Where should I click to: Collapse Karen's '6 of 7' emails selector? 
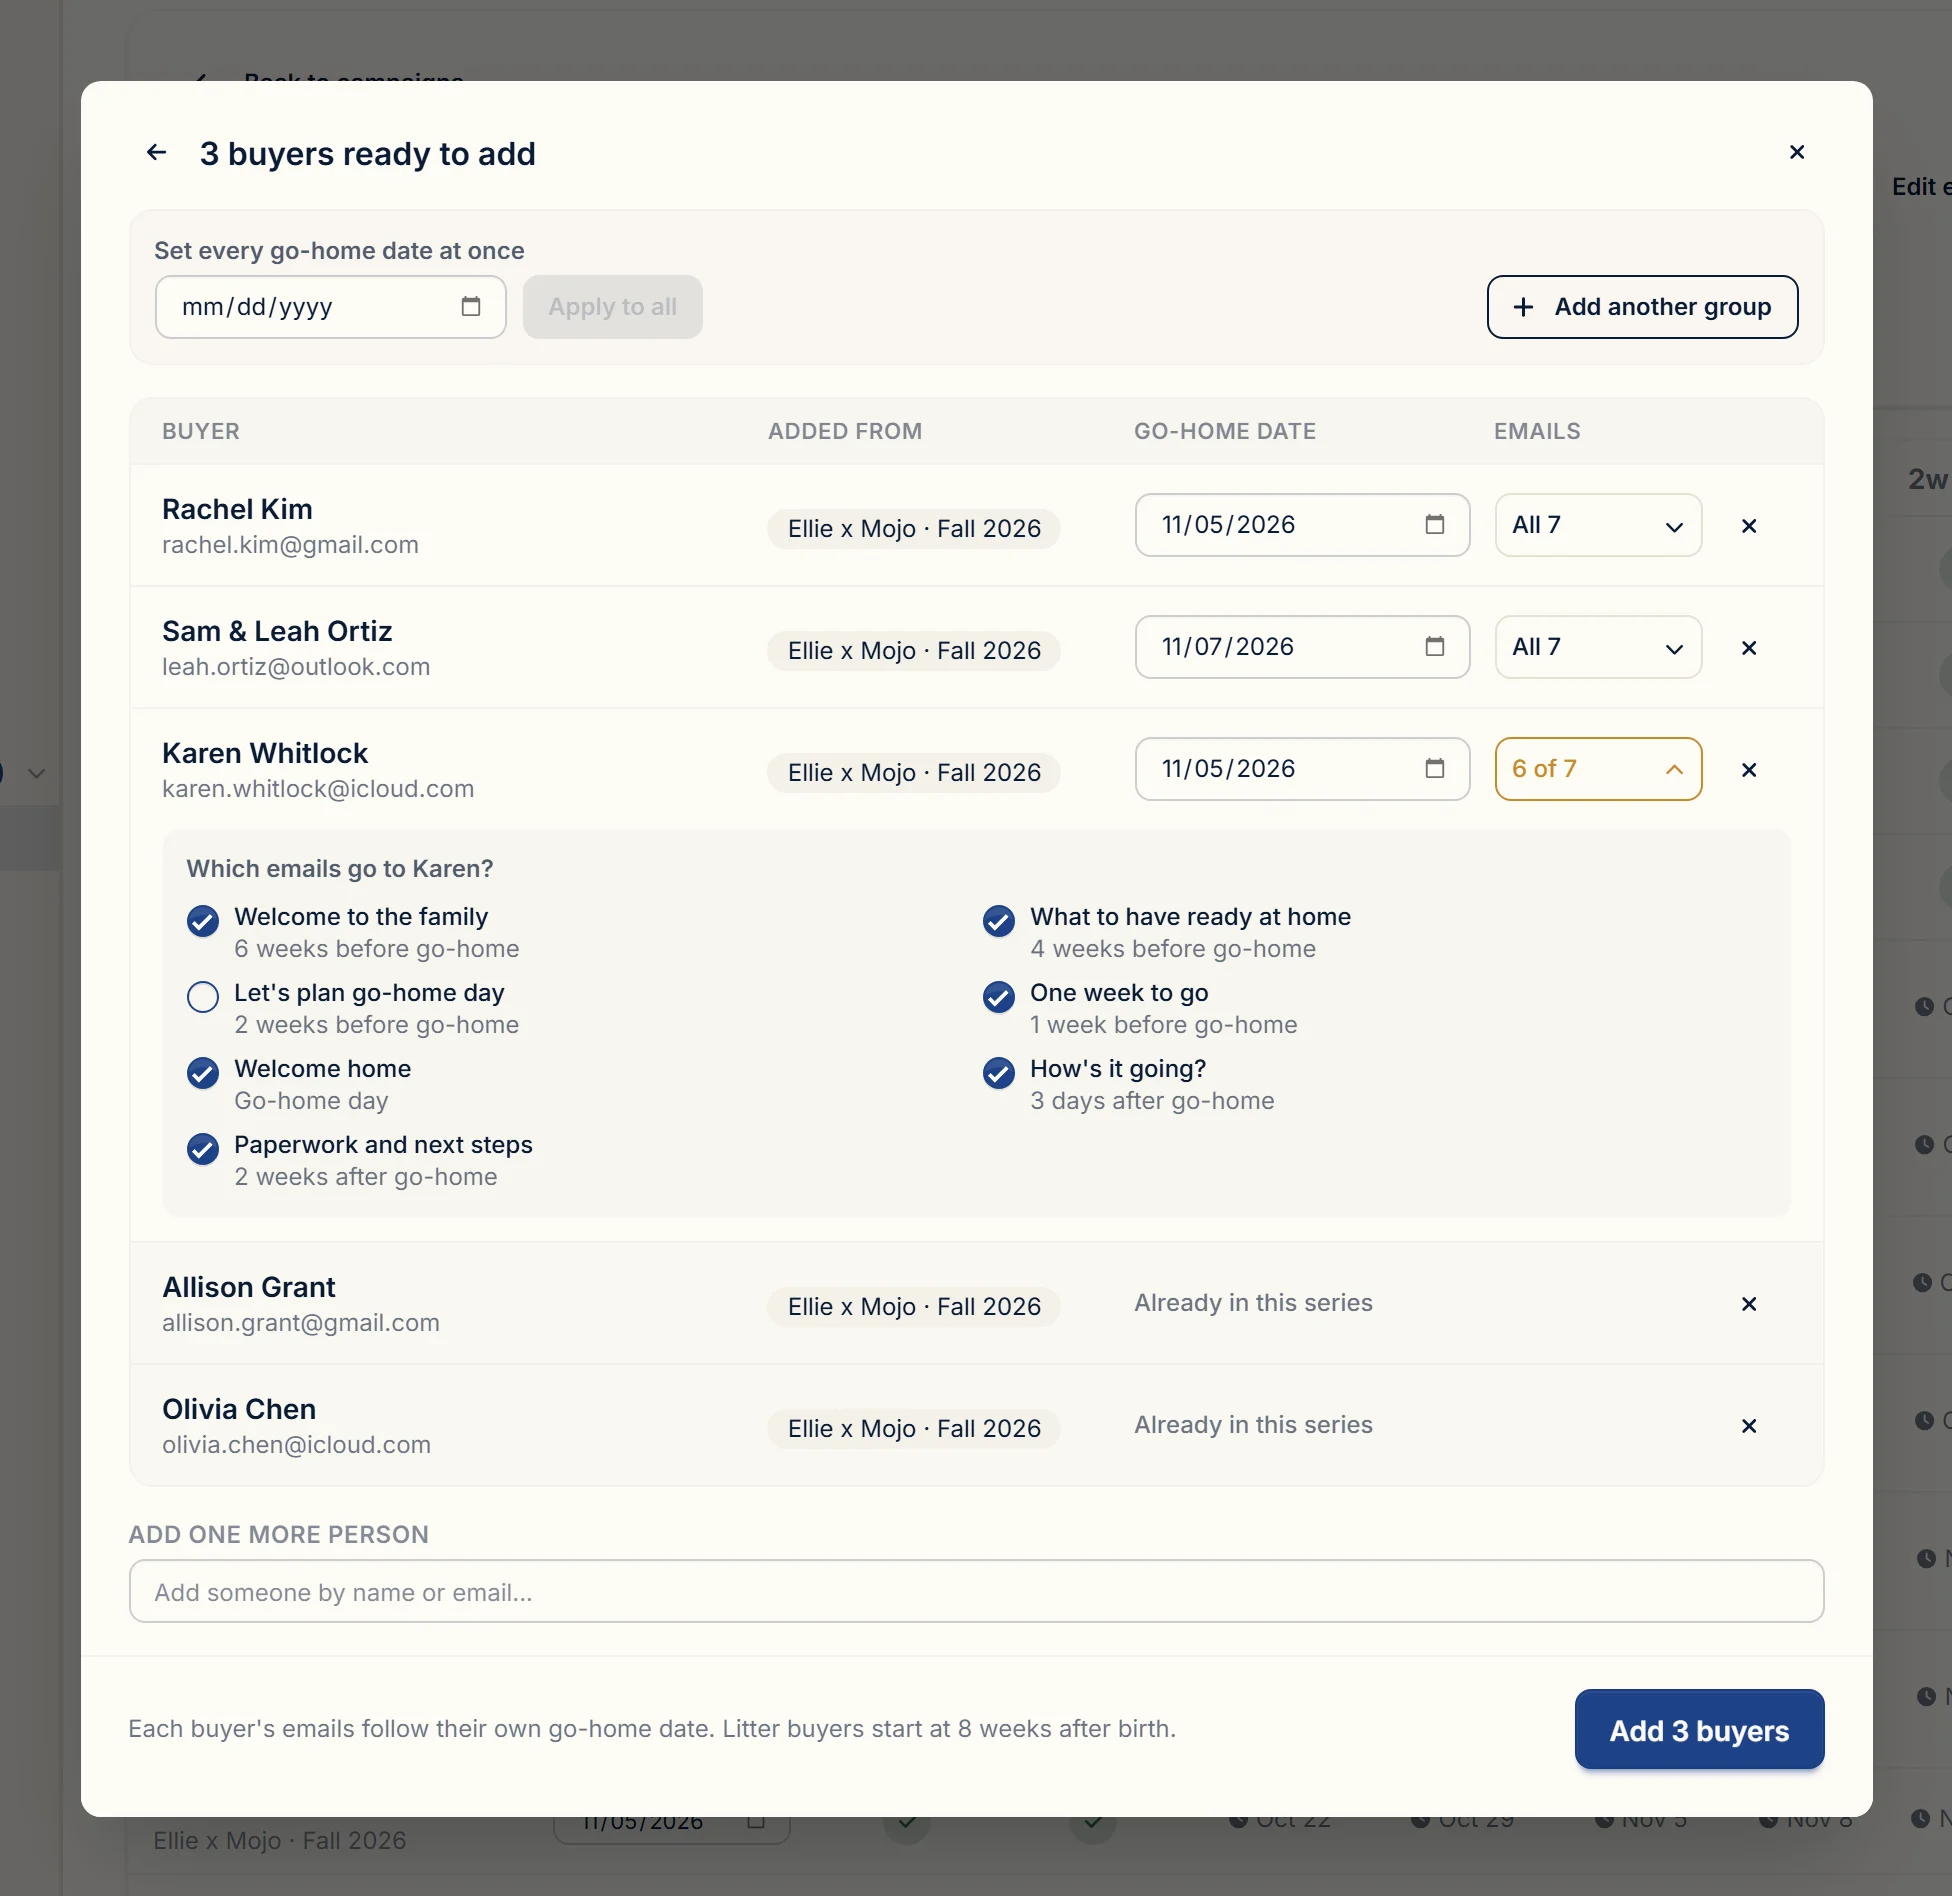pos(1598,769)
